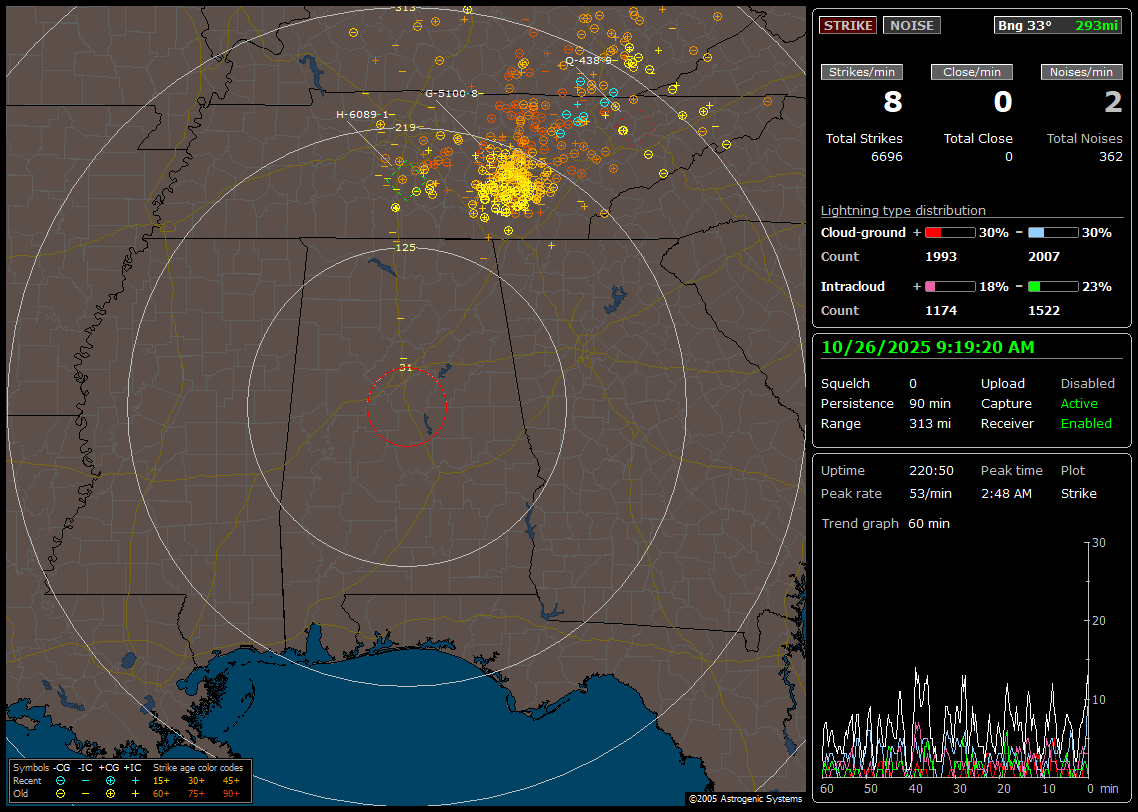Click the bearing and distance readout box
Viewport: 1138px width, 812px height.
click(1057, 25)
